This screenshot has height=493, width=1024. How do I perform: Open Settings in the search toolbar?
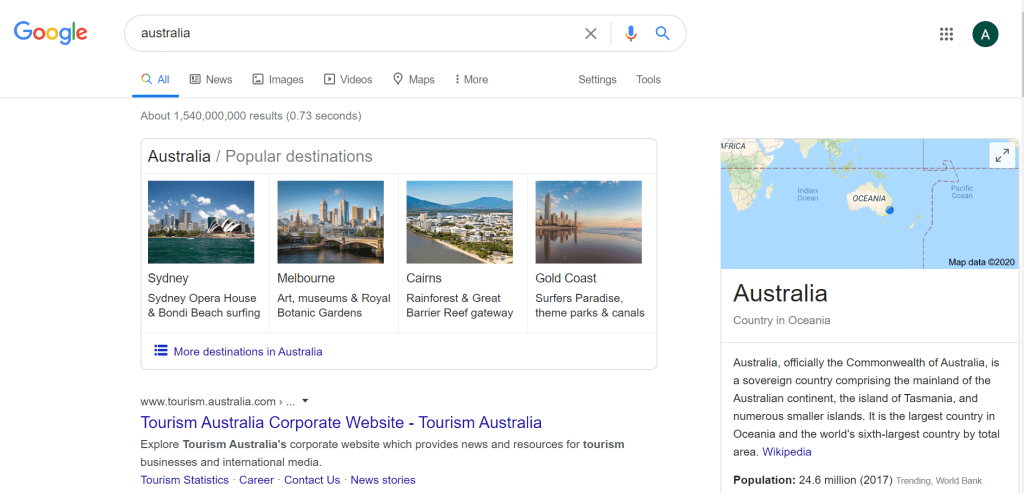tap(597, 80)
